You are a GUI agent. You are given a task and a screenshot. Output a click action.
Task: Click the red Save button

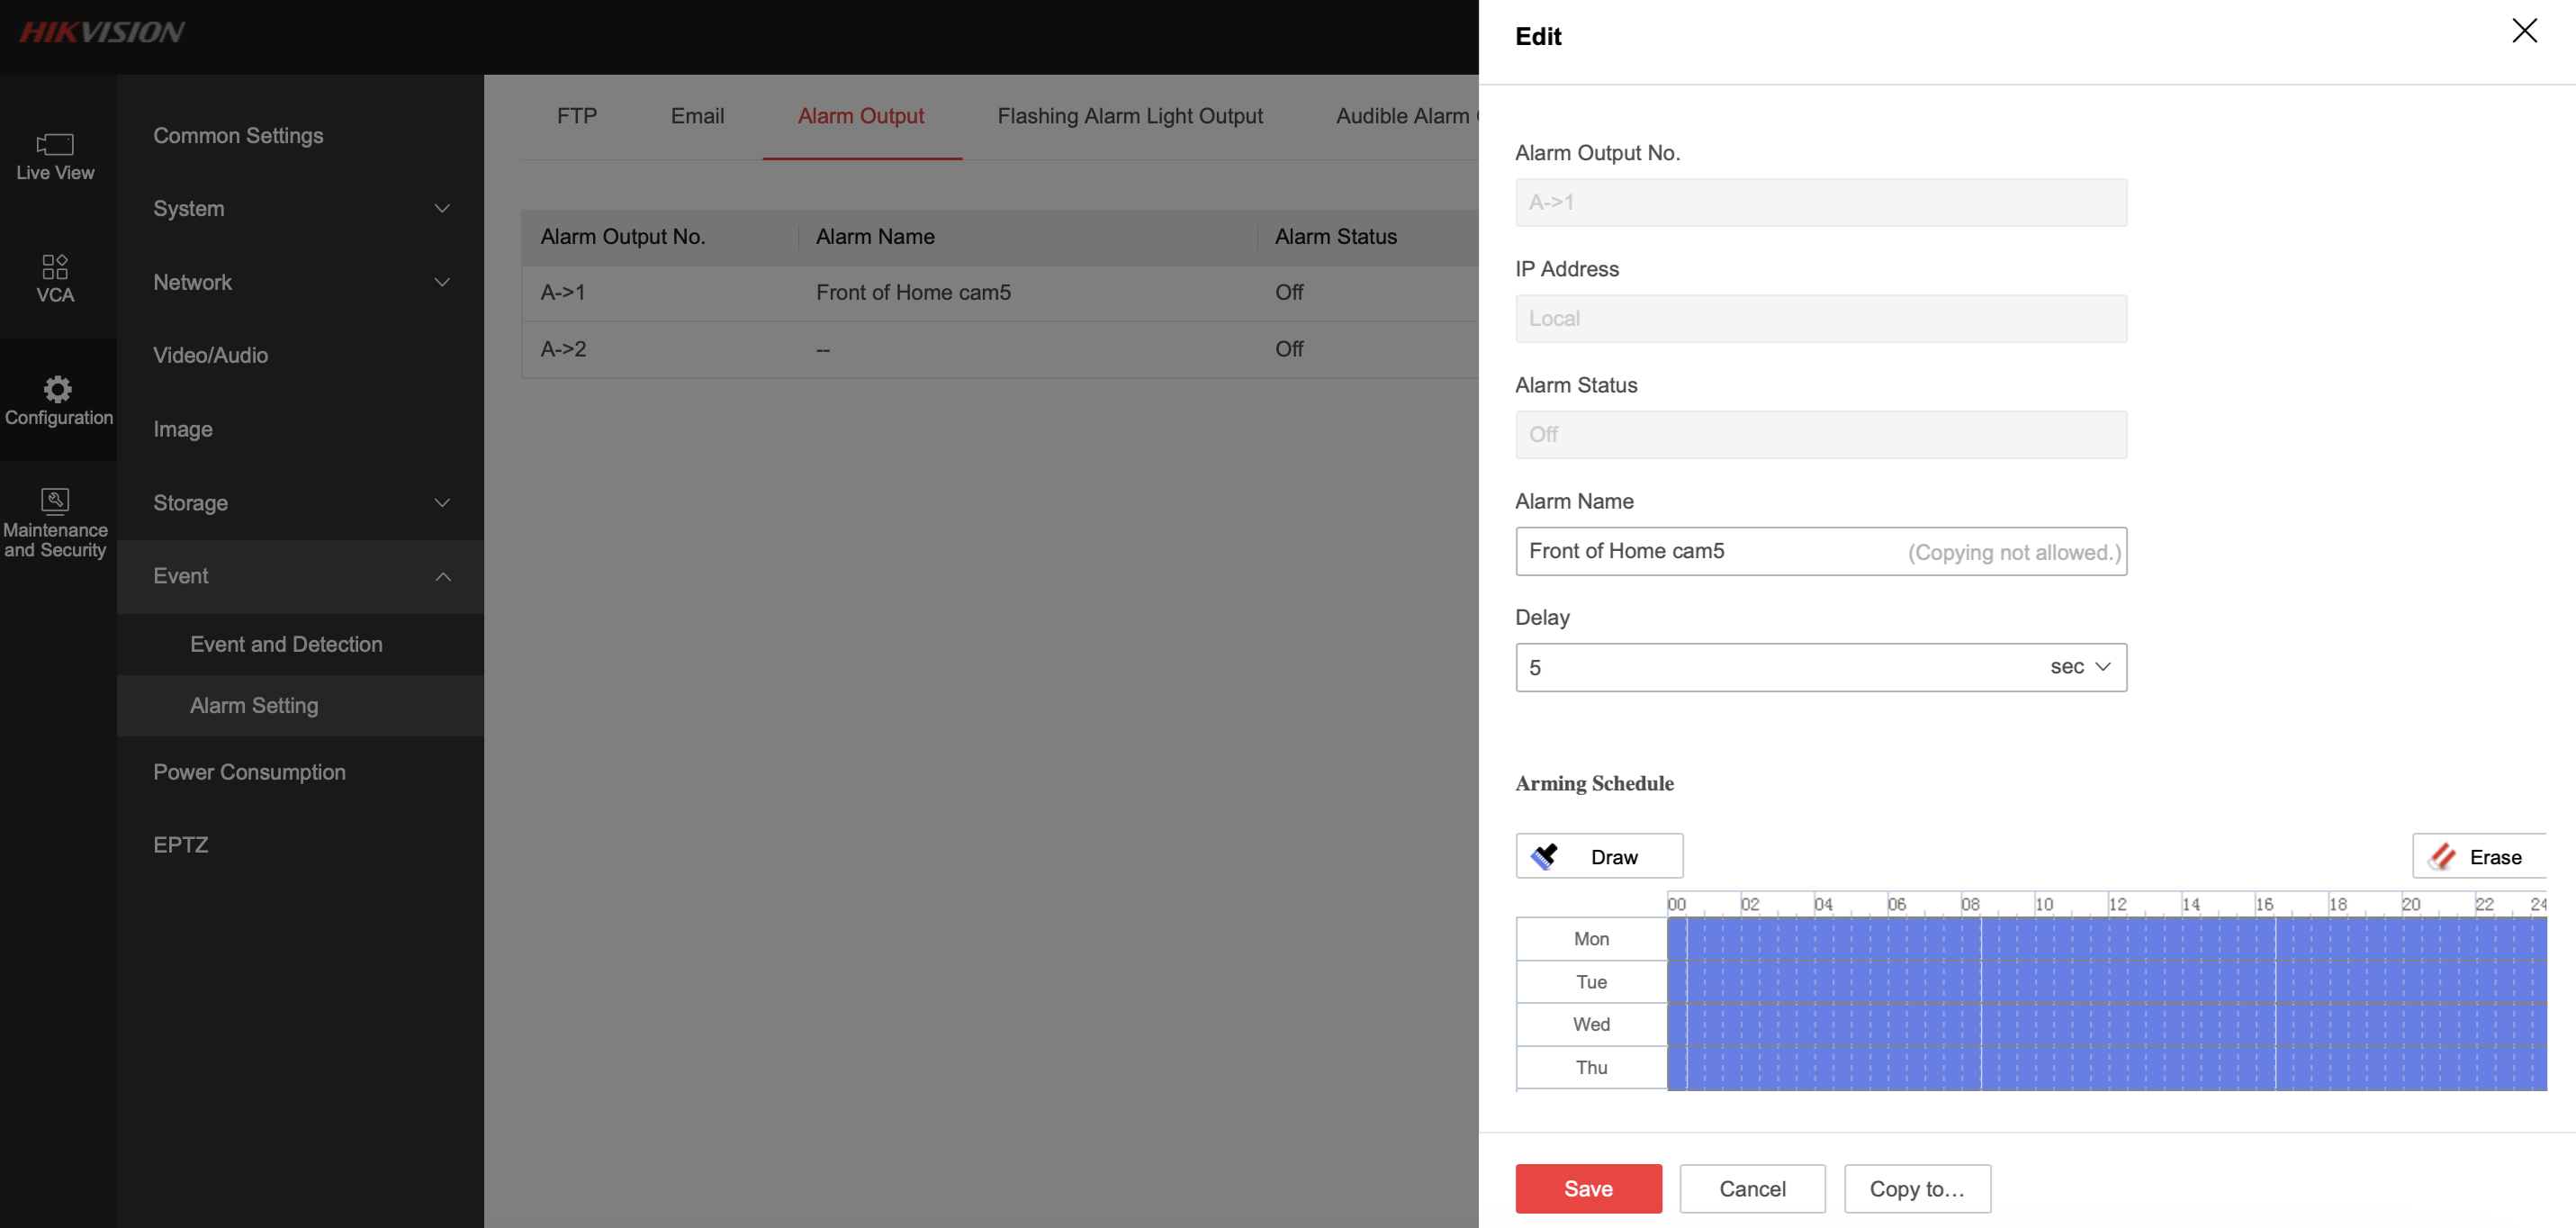click(1587, 1189)
